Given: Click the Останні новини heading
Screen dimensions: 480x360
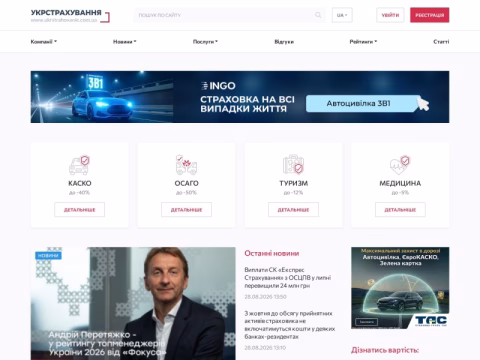Looking at the screenshot, I should pyautogui.click(x=272, y=253).
